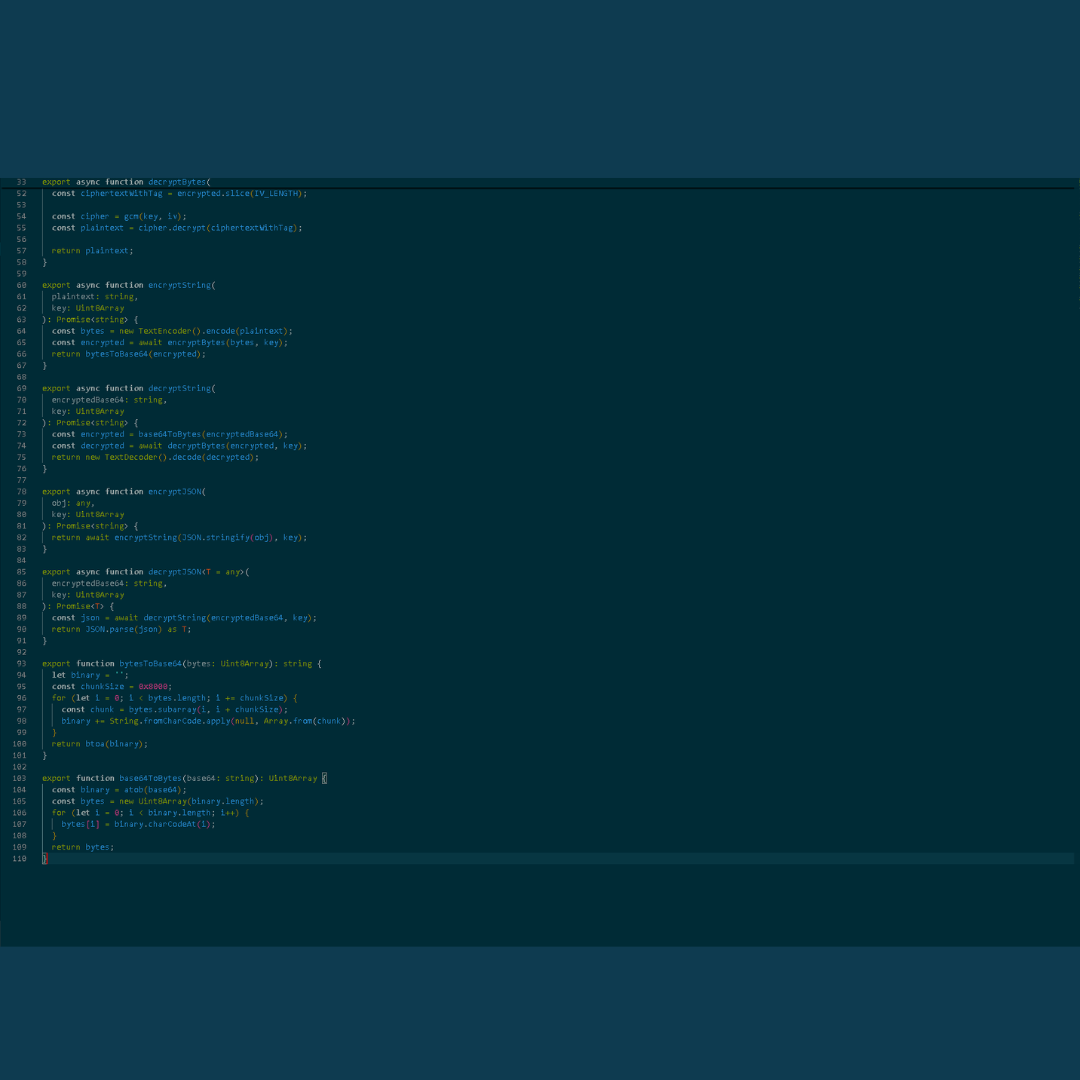Viewport: 1080px width, 1080px height.
Task: Click the encryptString function name
Action: pyautogui.click(x=179, y=285)
